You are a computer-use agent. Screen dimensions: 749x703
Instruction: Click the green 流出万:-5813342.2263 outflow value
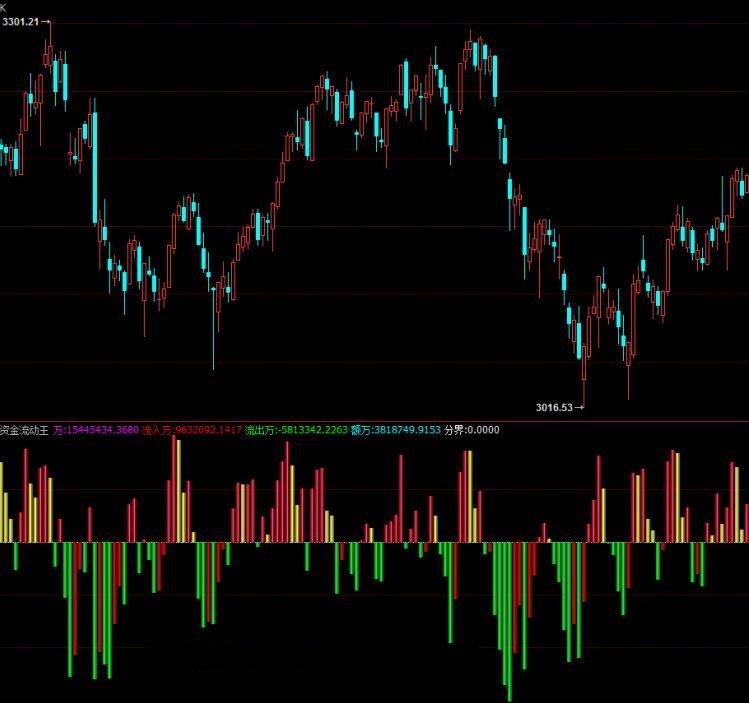point(296,430)
